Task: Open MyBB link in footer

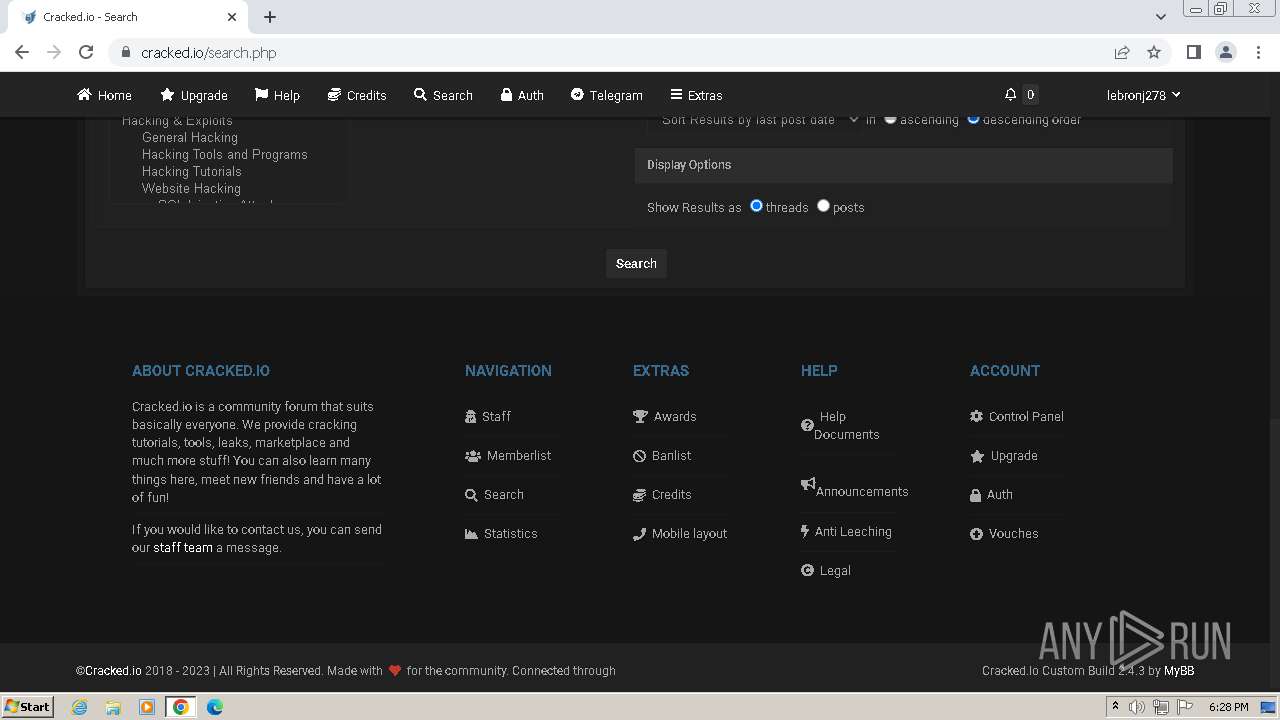Action: (1179, 670)
